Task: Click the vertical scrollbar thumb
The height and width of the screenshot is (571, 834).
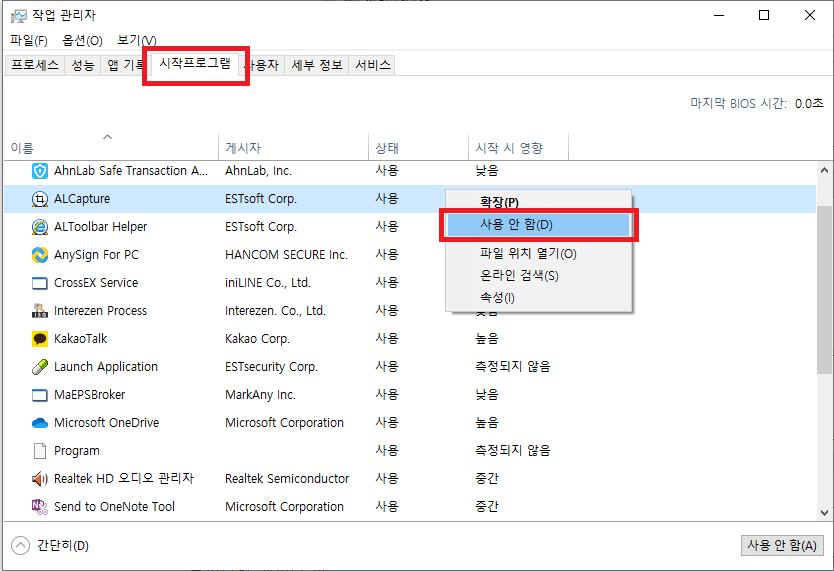Action: click(x=824, y=290)
